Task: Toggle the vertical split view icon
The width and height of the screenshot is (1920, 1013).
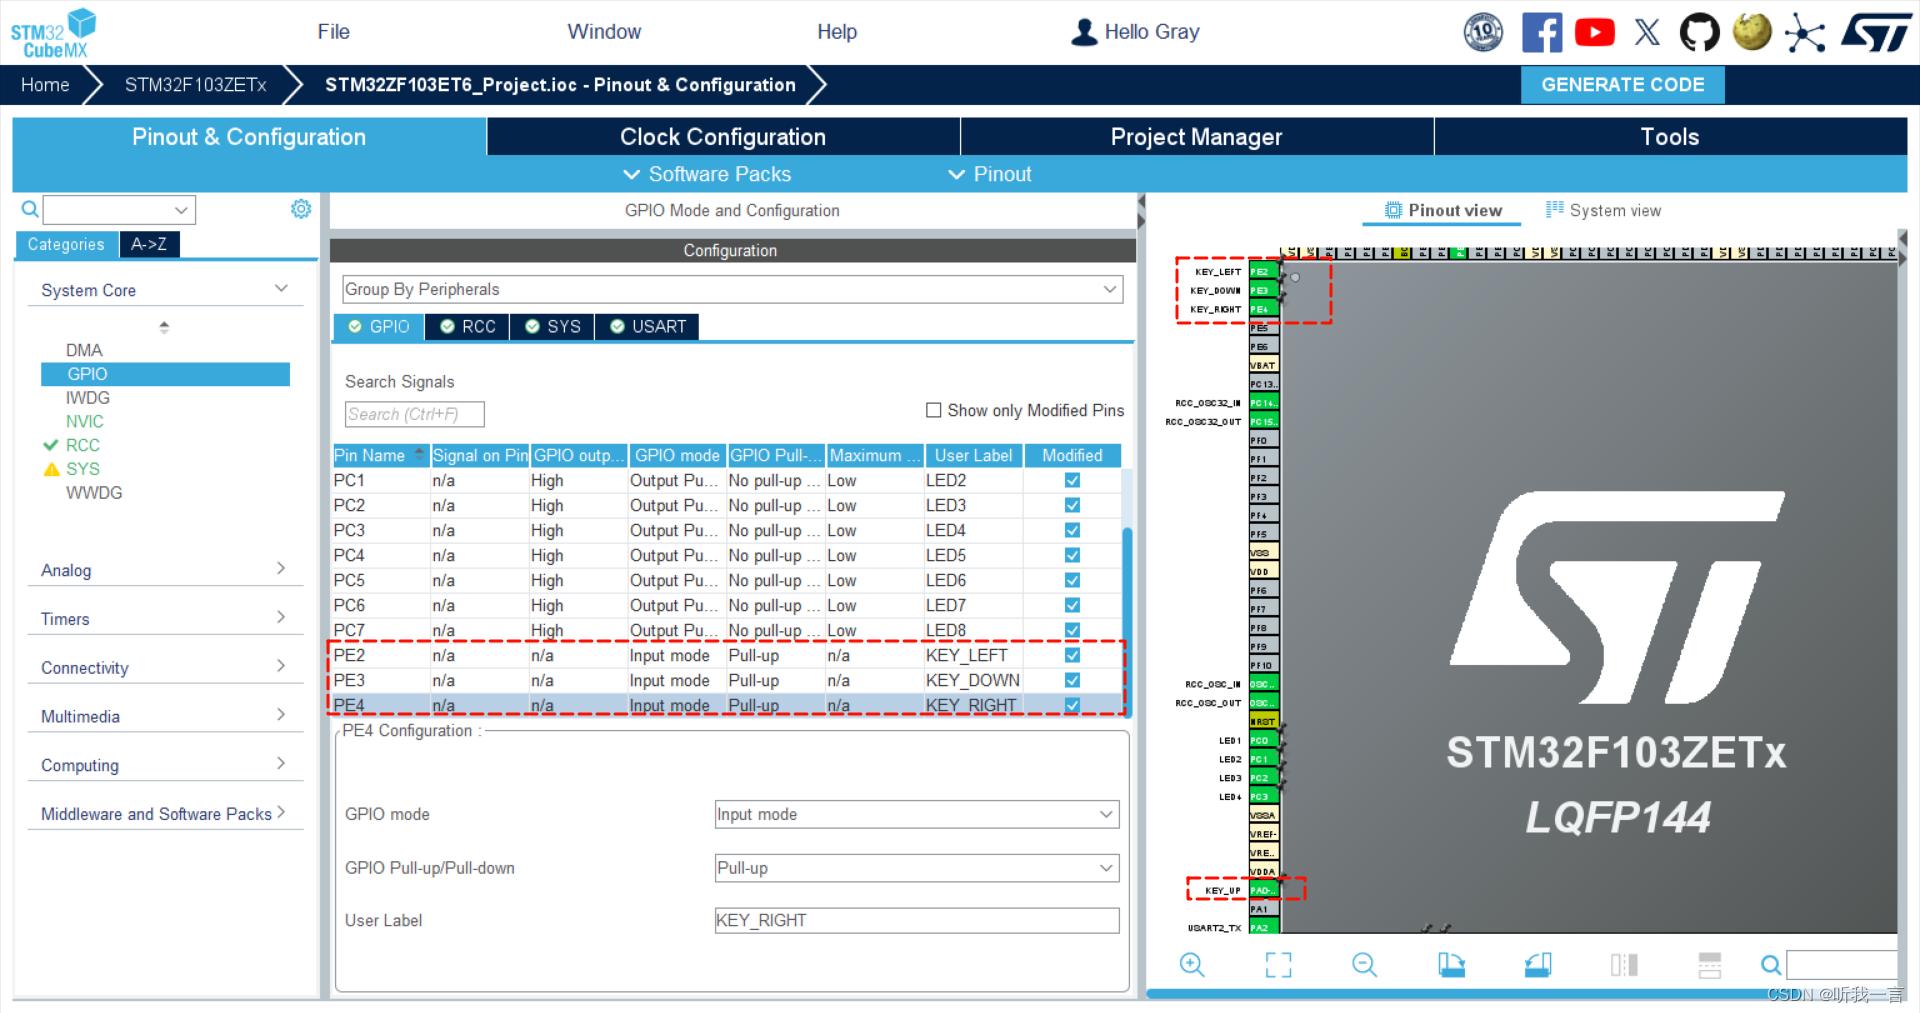Action: click(x=1624, y=964)
